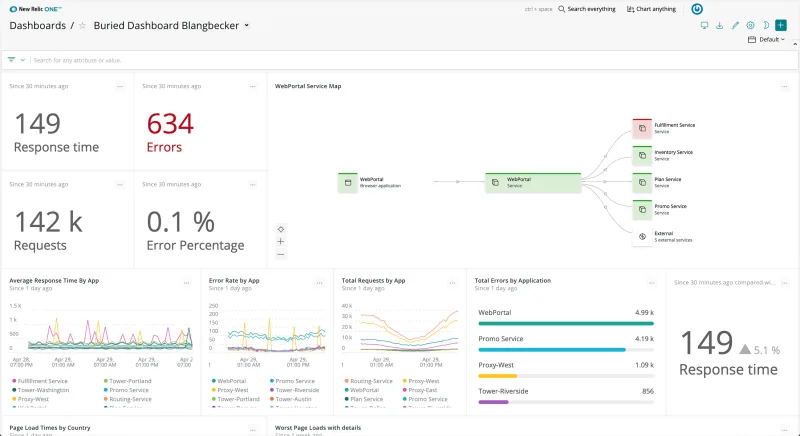Toggle Tower-Riverside legend in Error Rate chart
Viewport: 800px width, 436px height.
[294, 390]
